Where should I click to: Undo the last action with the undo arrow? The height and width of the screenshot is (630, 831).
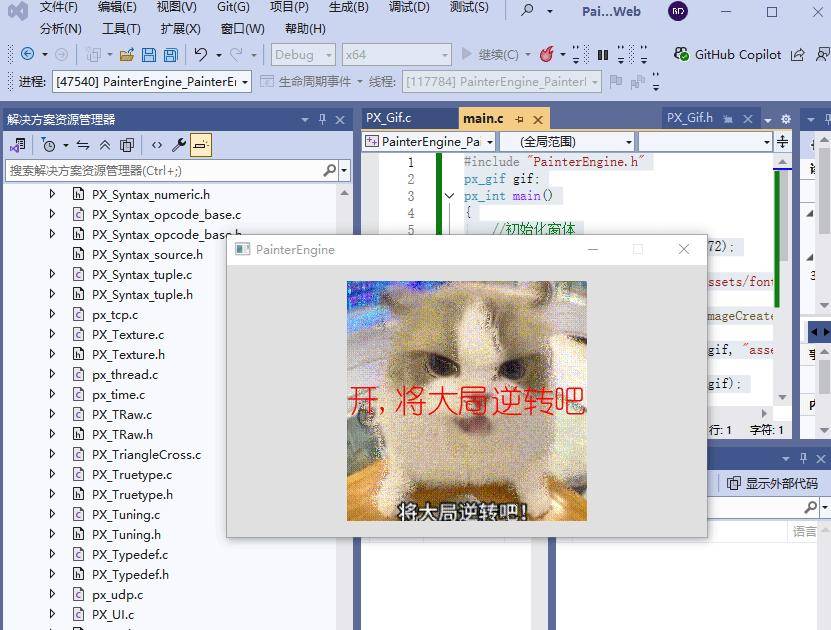200,54
